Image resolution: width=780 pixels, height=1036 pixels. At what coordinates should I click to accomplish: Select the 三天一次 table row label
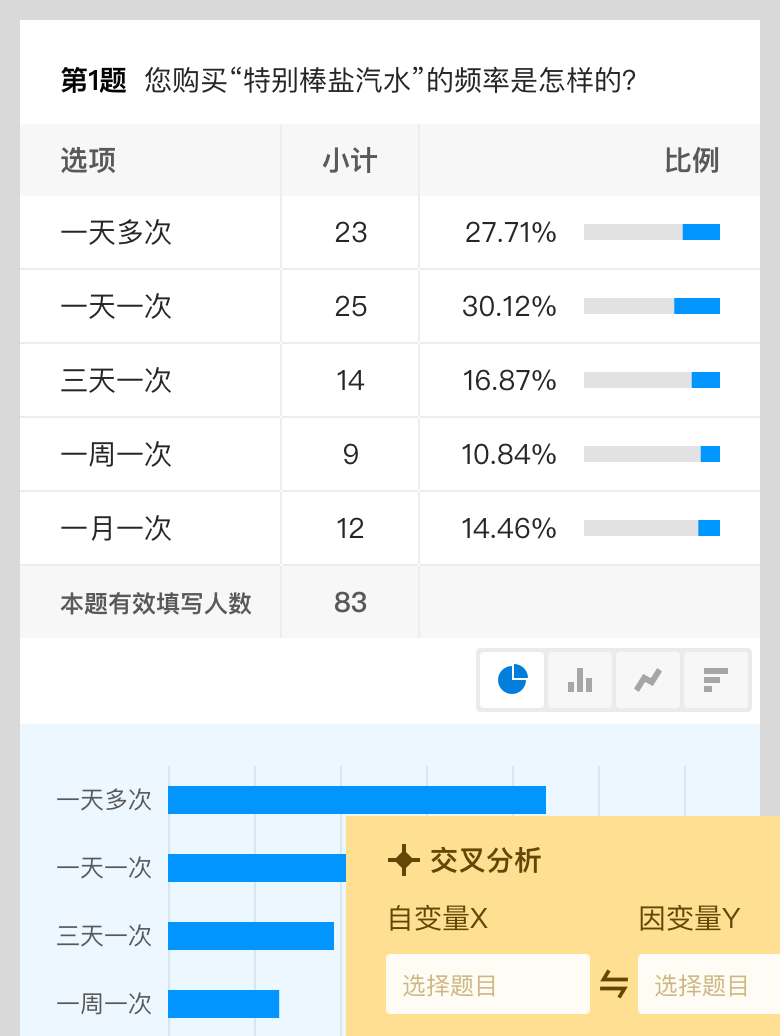(116, 380)
